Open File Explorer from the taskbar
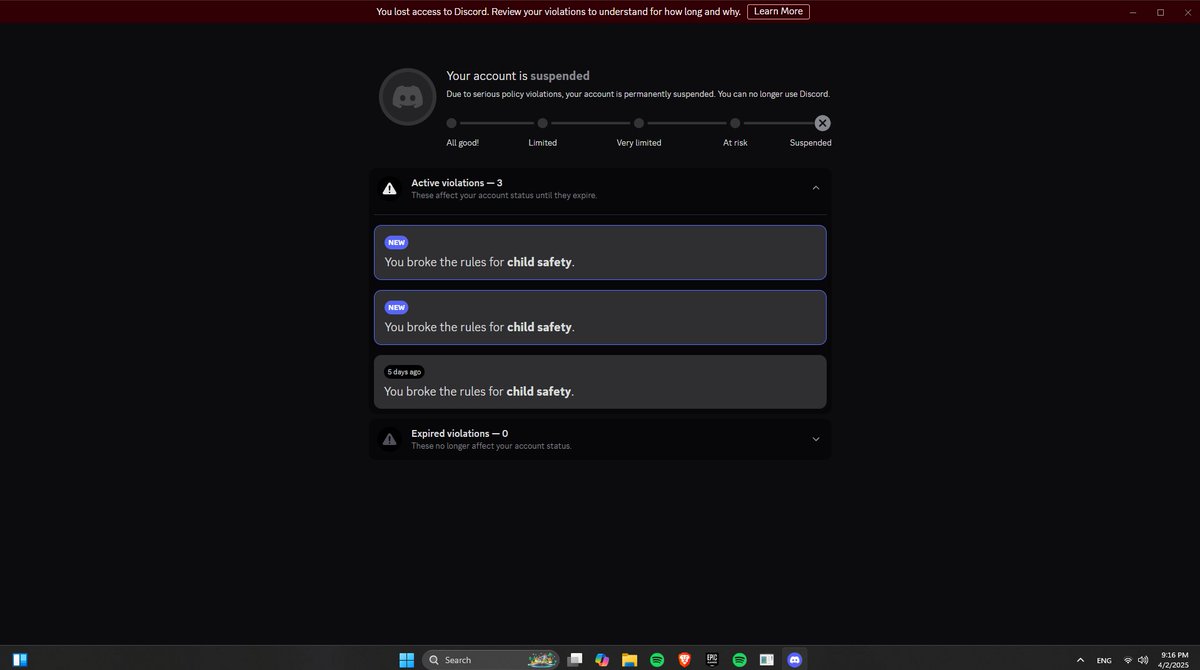The height and width of the screenshot is (670, 1200). [x=630, y=660]
